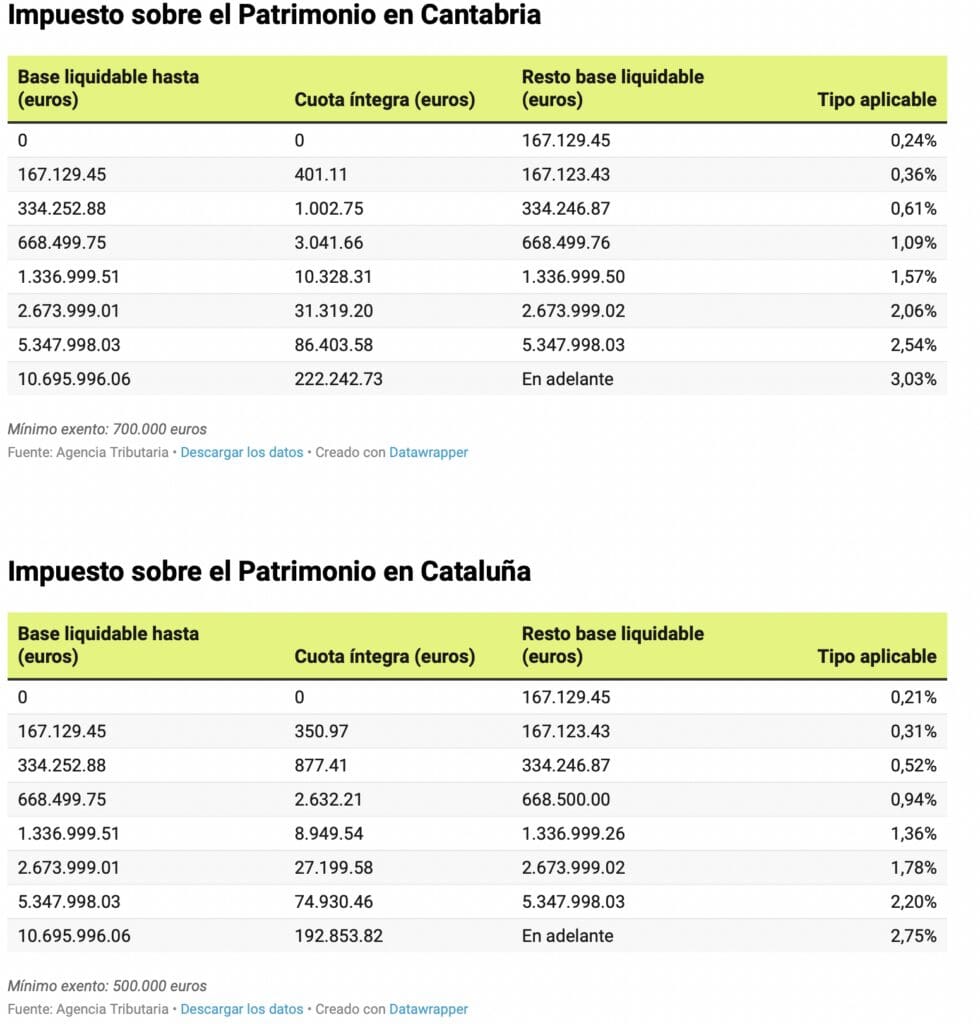This screenshot has height=1024, width=980.
Task: Click the 'Mínimo exento: 700.000 euros' note
Action: tap(107, 429)
